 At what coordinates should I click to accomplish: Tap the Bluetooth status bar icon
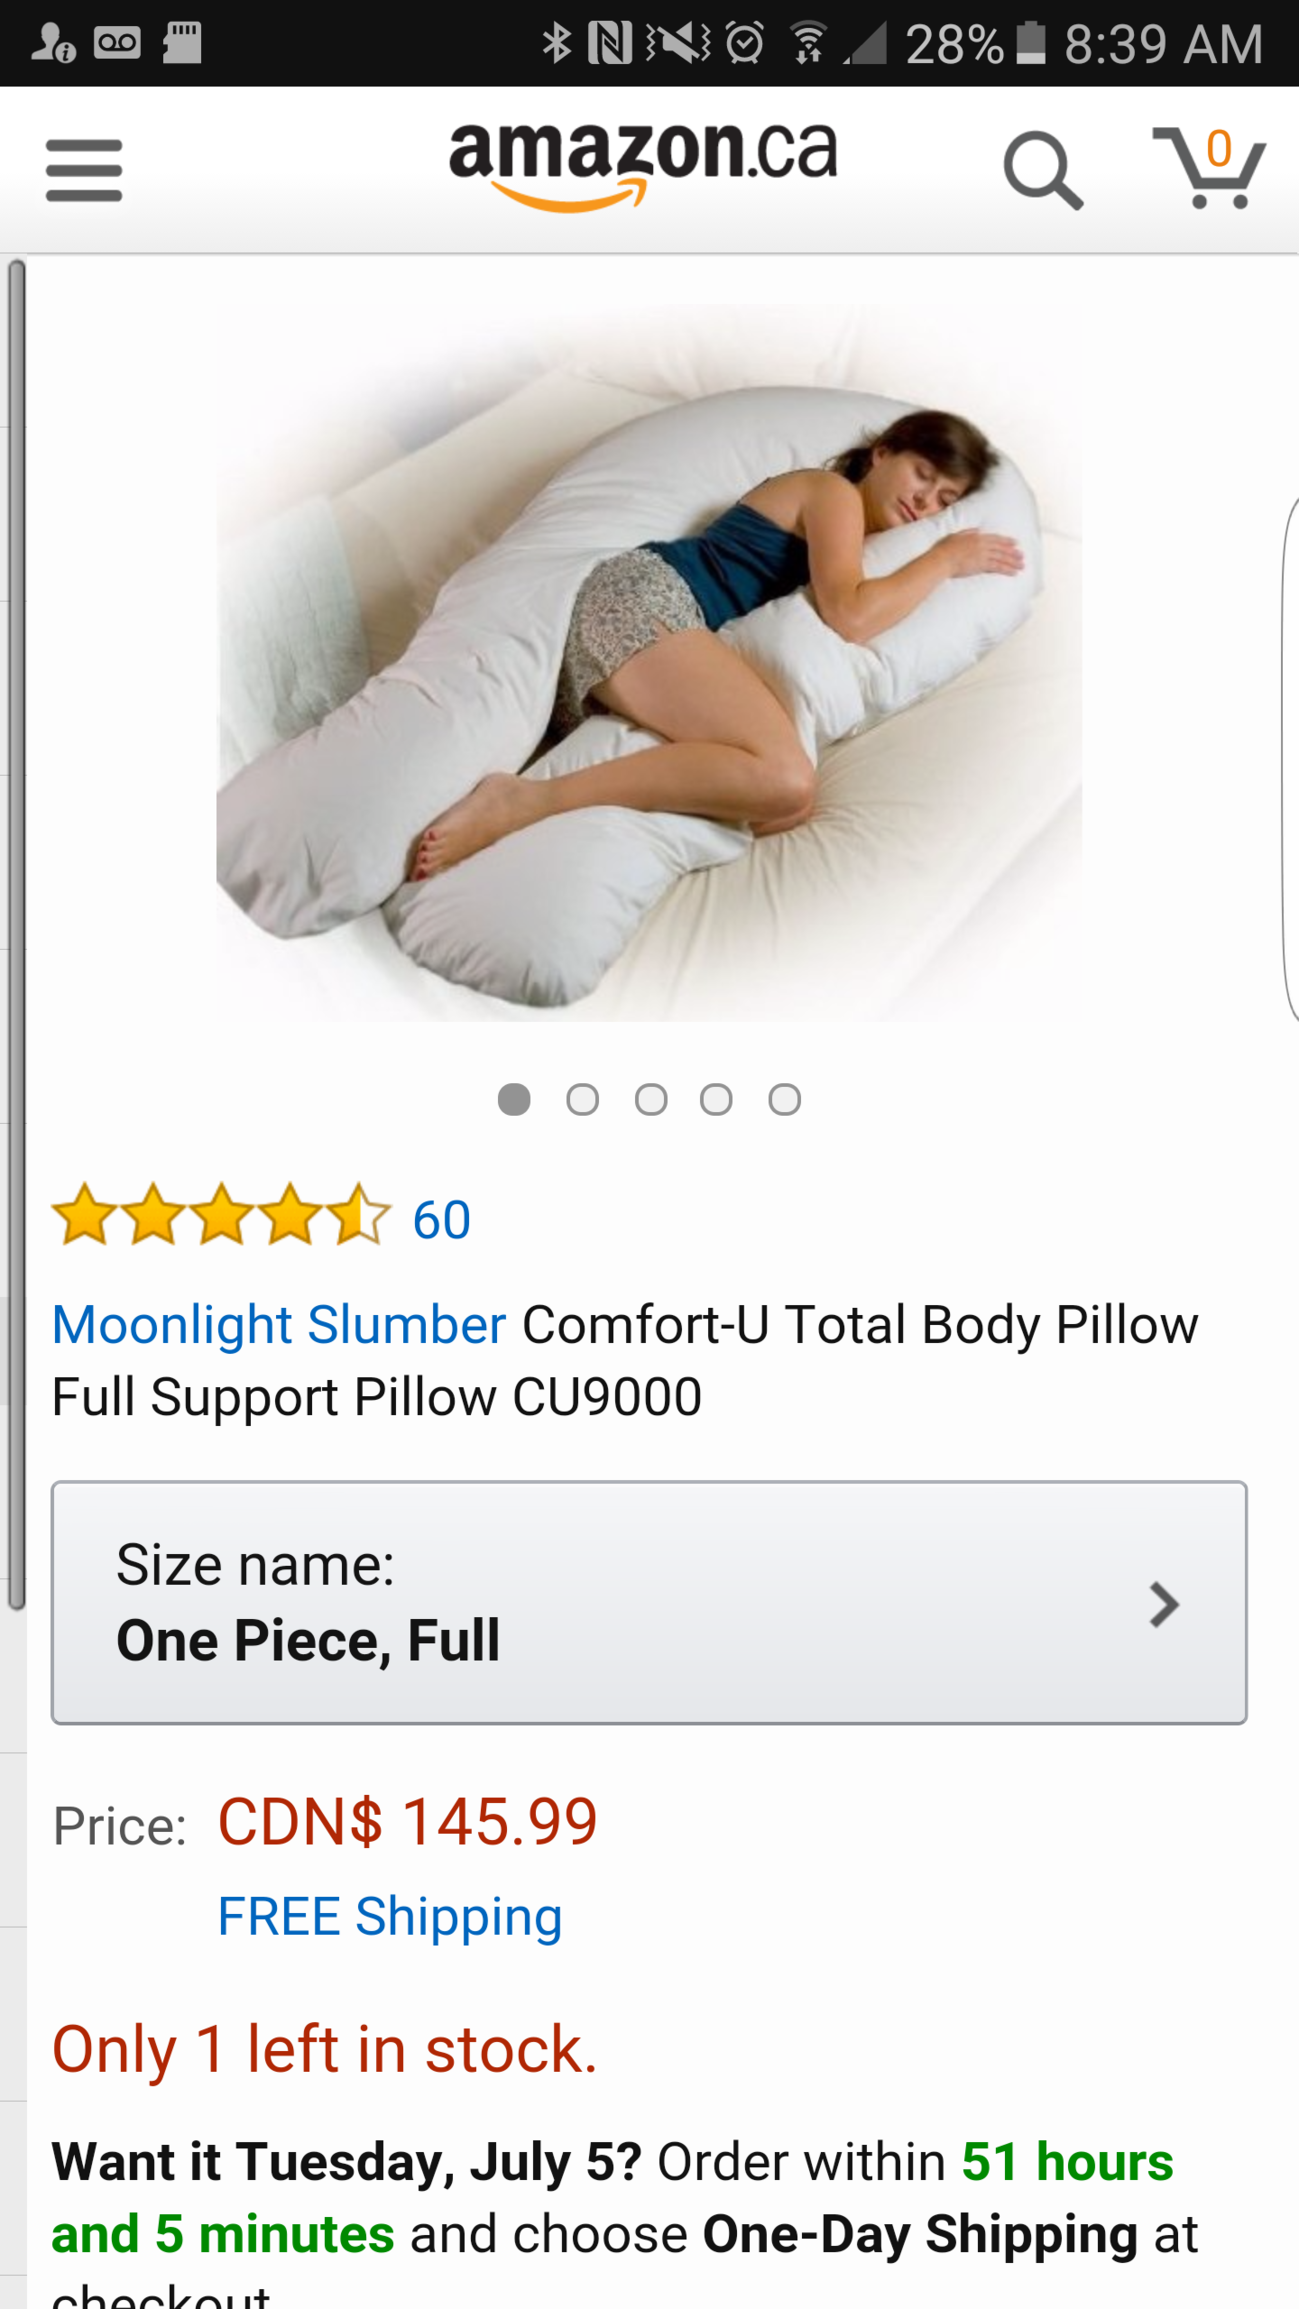coord(556,43)
